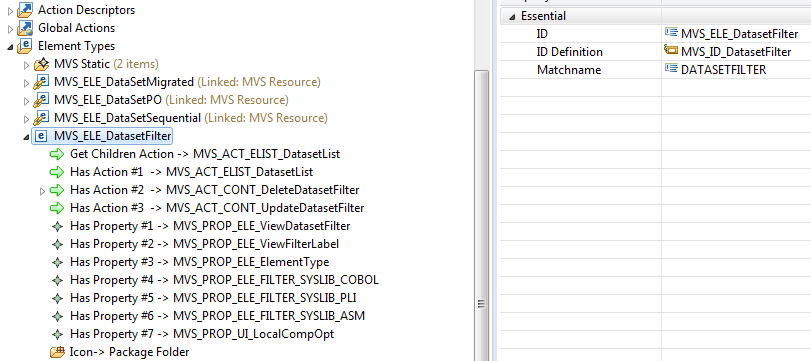
Task: Click the star icon of Has Property #6
Action: pos(57,316)
